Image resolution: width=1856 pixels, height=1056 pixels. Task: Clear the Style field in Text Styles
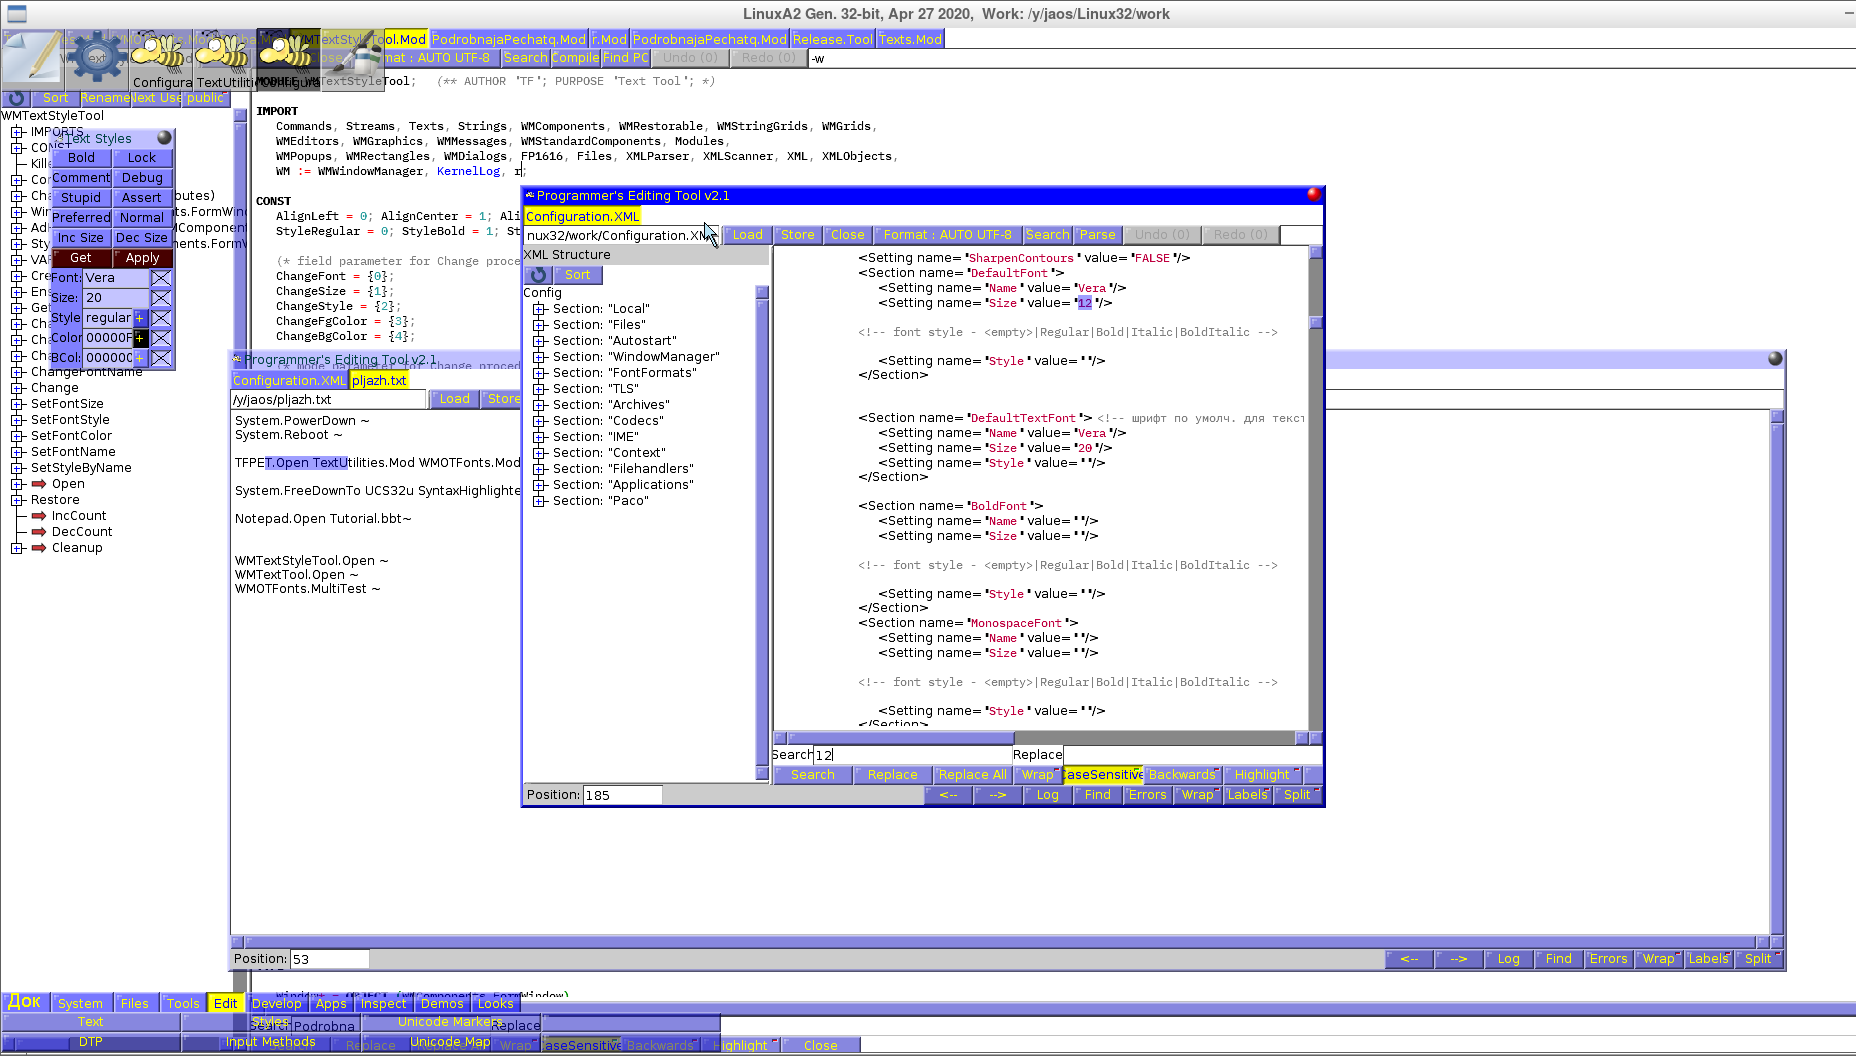[x=161, y=318]
